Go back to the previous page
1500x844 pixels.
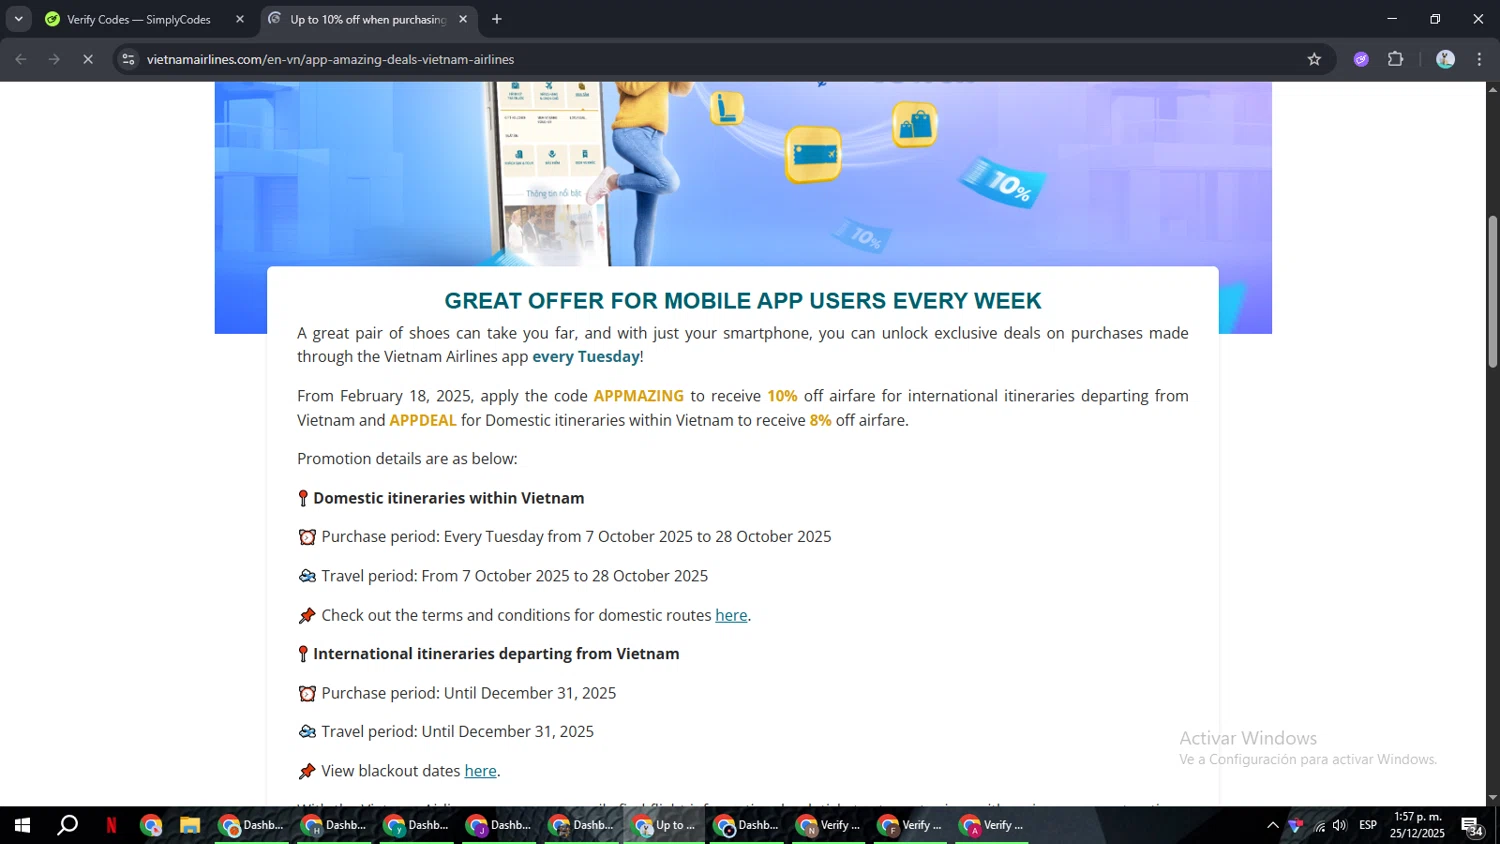point(21,60)
